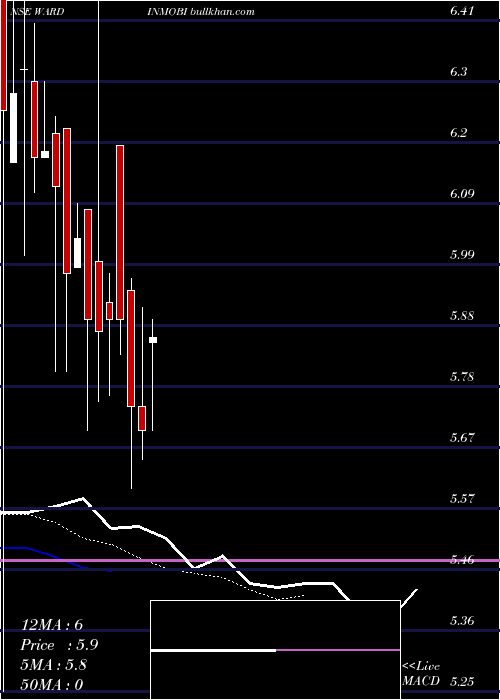Image resolution: width=500 pixels, height=700 pixels.
Task: Click the 5.46 price axis label
Action: point(462,559)
